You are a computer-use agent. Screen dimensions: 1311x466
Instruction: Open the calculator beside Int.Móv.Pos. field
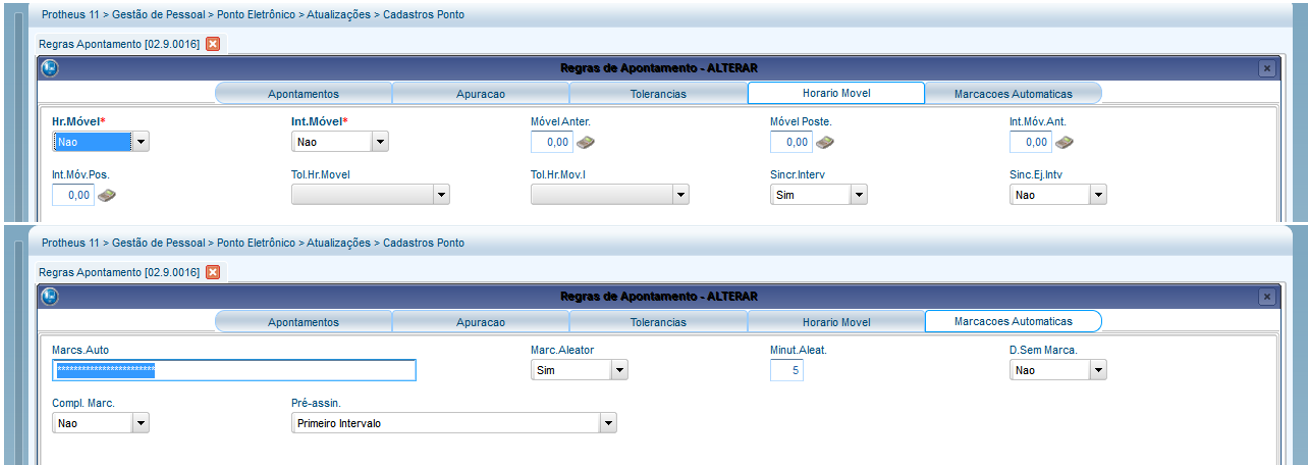tap(107, 195)
